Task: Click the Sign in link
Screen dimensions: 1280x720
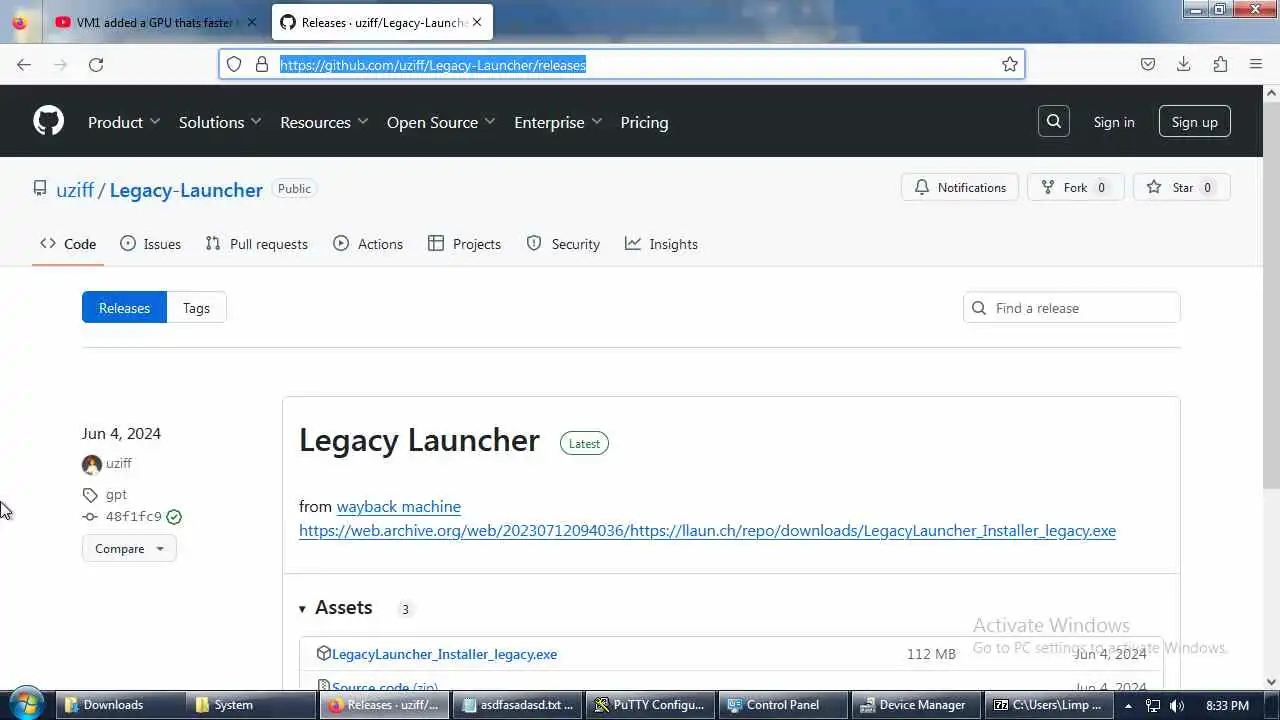Action: coord(1114,122)
